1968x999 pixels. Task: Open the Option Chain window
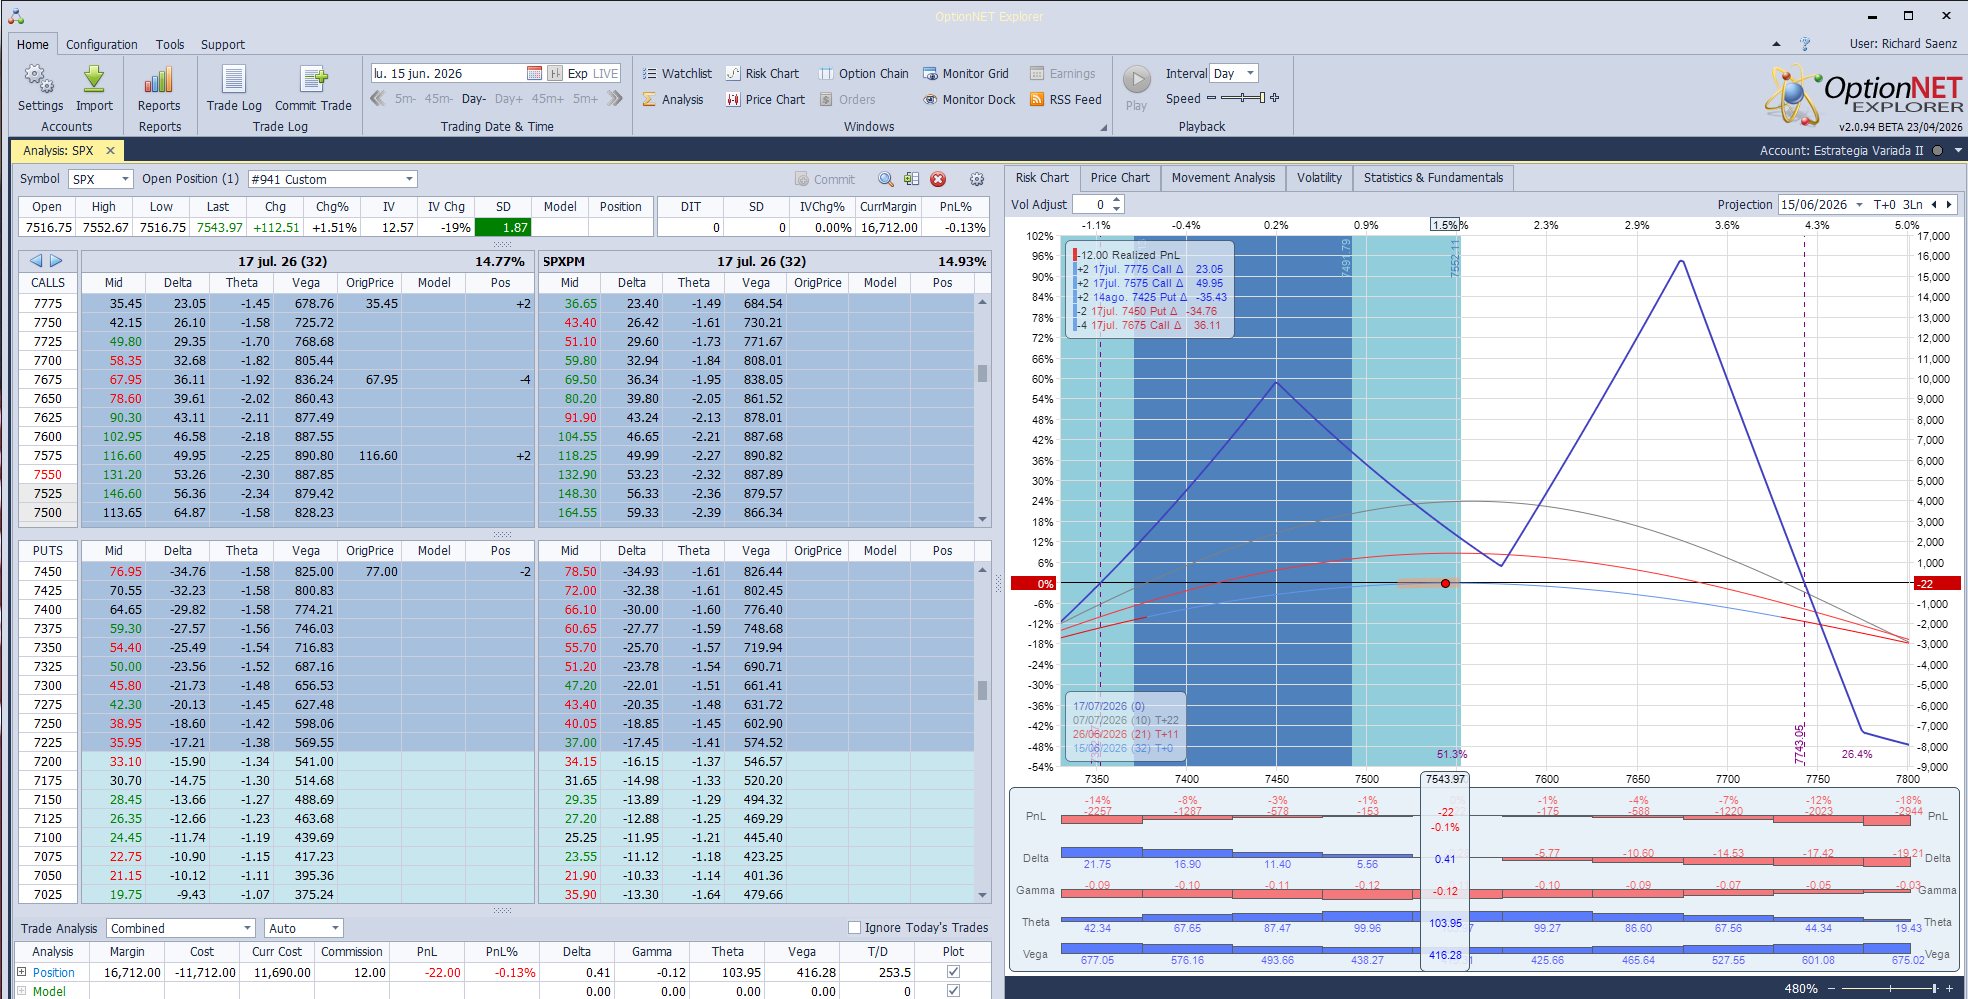tap(864, 73)
